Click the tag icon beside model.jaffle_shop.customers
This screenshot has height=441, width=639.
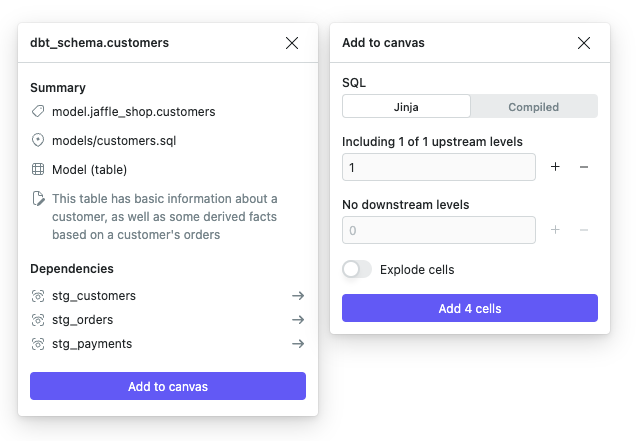38,112
